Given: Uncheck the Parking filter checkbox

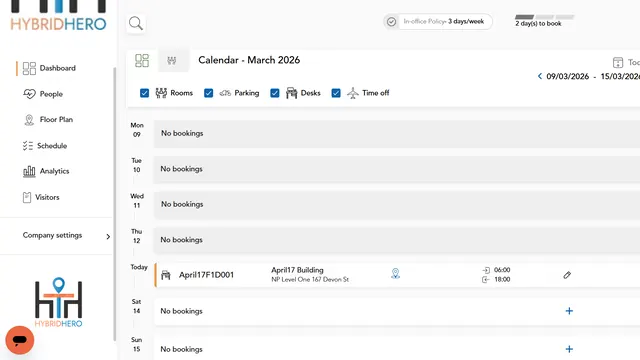Looking at the screenshot, I should pos(209,93).
